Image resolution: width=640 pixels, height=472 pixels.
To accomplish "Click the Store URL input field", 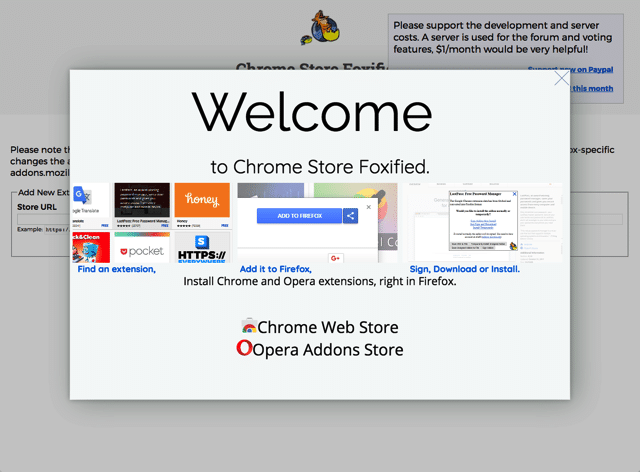I will [320, 219].
